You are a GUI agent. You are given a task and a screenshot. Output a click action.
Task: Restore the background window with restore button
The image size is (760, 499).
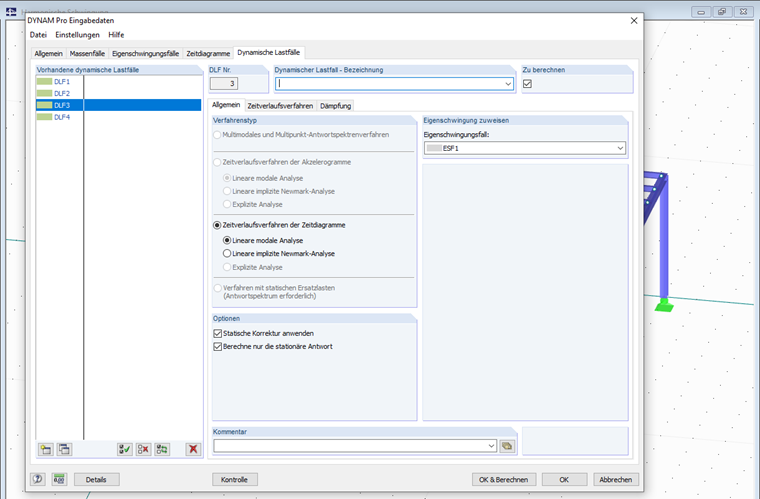pyautogui.click(x=722, y=12)
